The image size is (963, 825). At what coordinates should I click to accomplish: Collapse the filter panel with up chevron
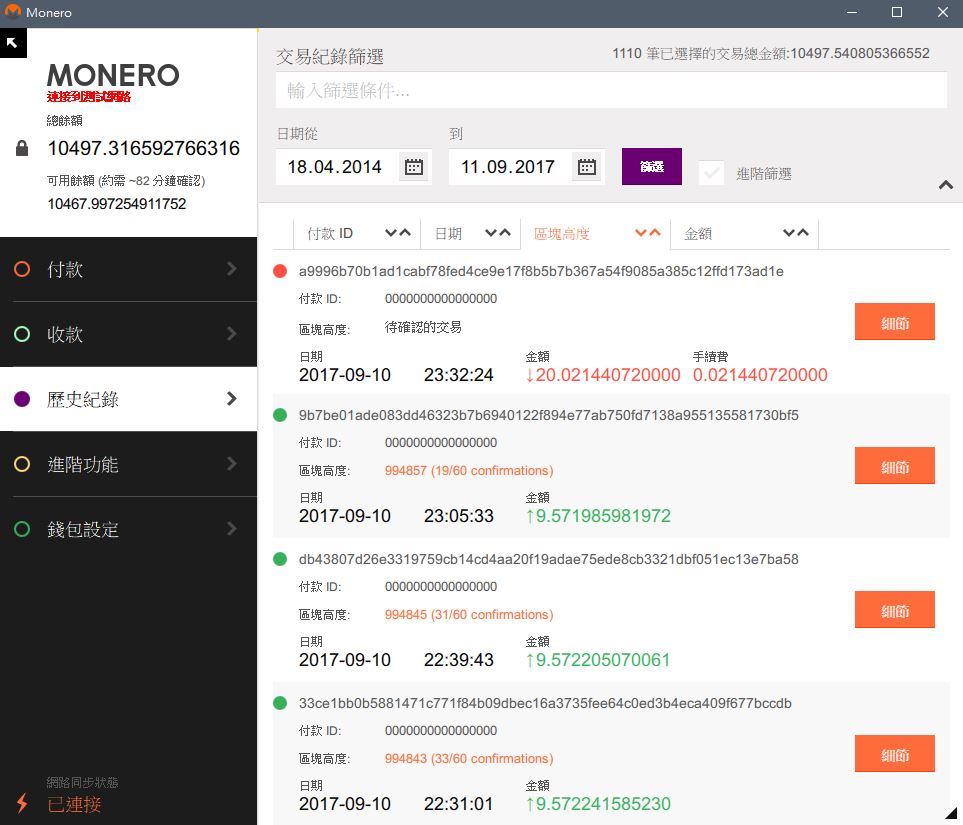(946, 184)
